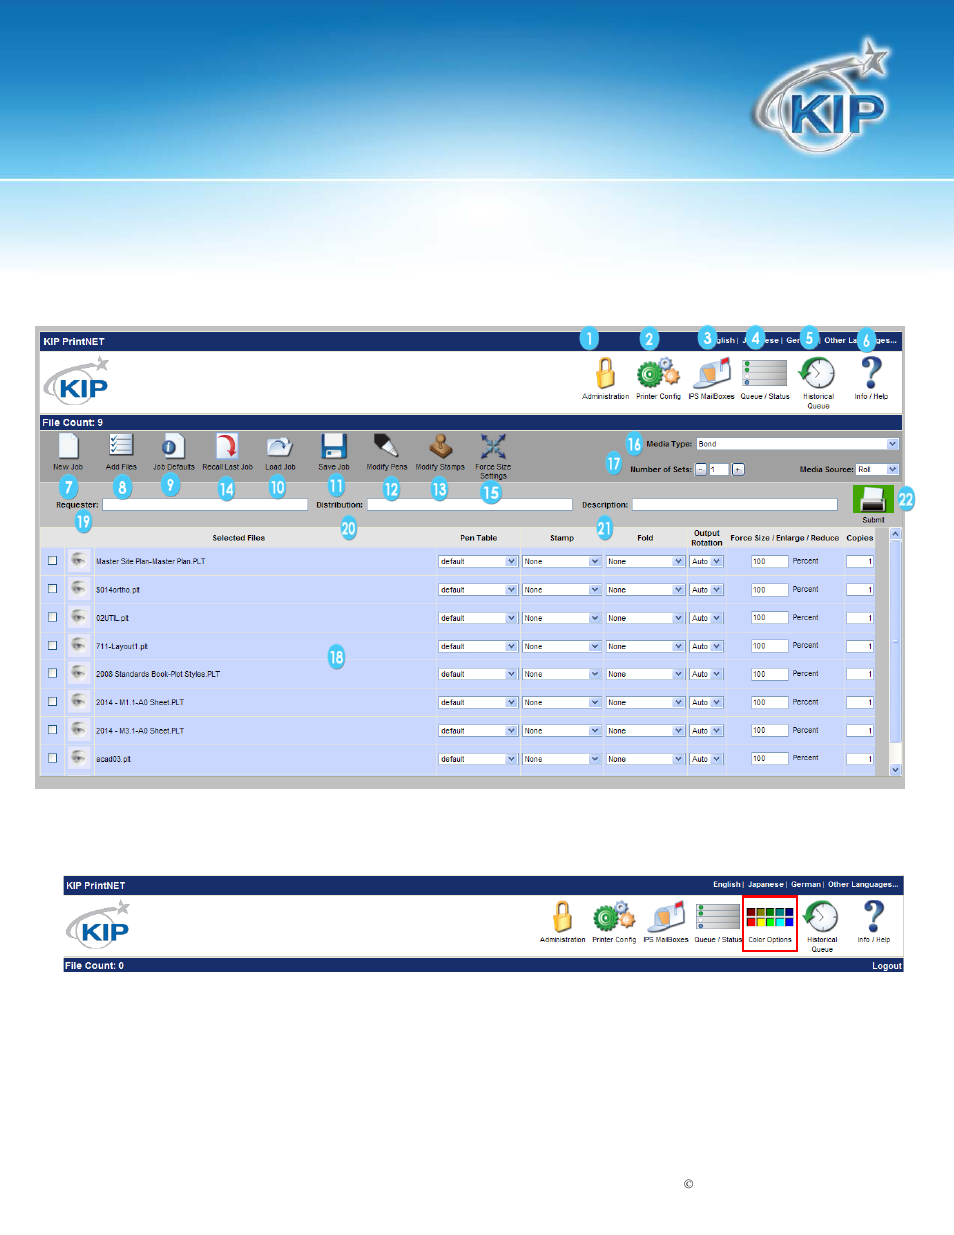Image resolution: width=954 pixels, height=1235 pixels.
Task: Click the 2008 Standards Book-Plot Styles.PLT filename
Action: pos(158,674)
